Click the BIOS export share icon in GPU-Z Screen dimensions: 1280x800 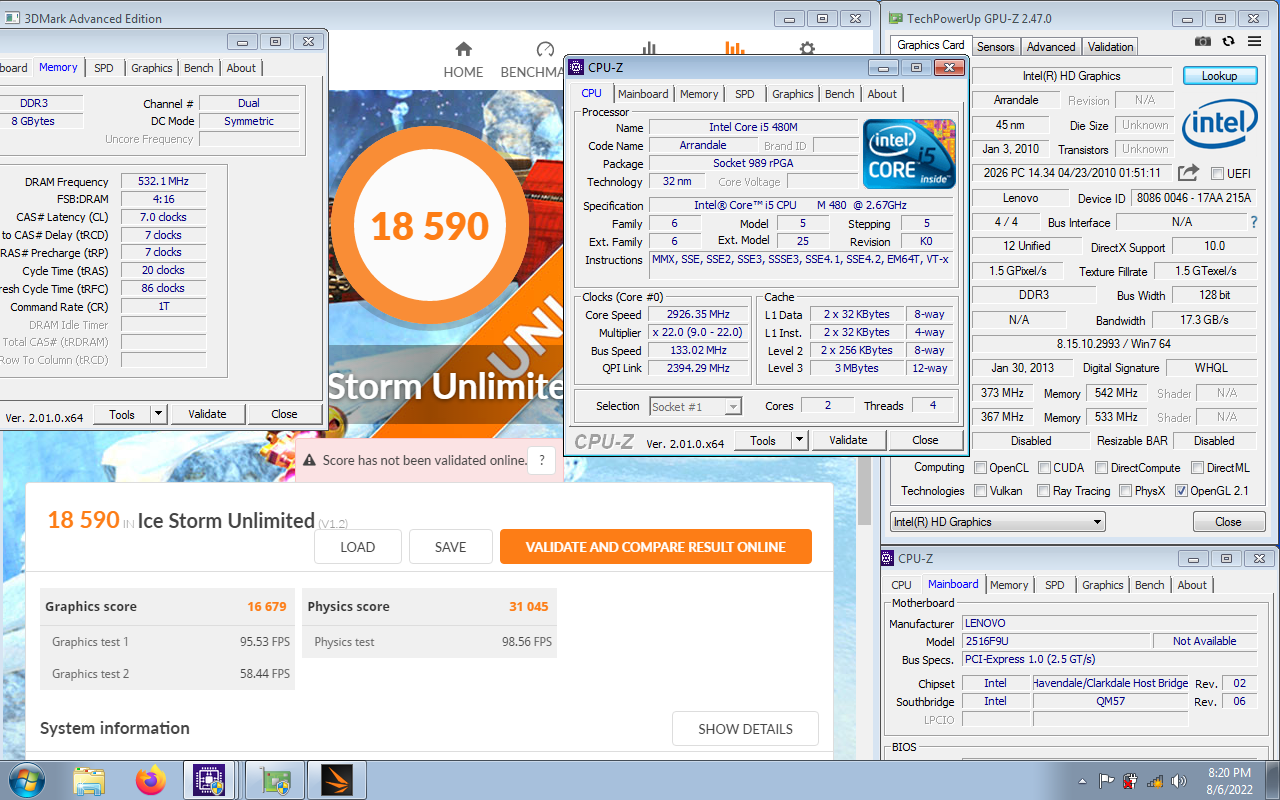[1188, 173]
